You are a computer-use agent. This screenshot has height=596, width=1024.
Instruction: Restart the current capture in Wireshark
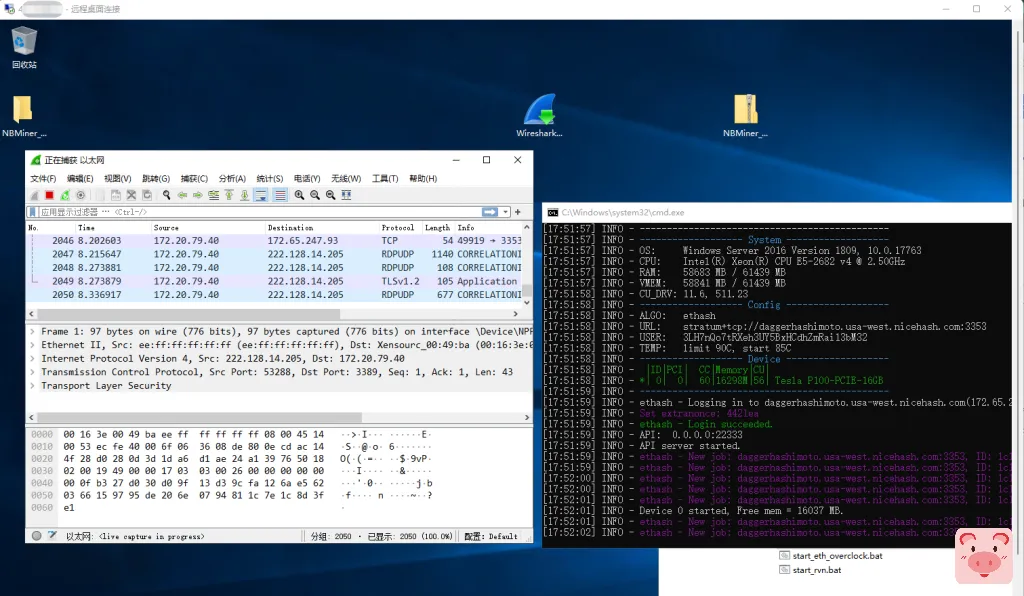(x=65, y=195)
